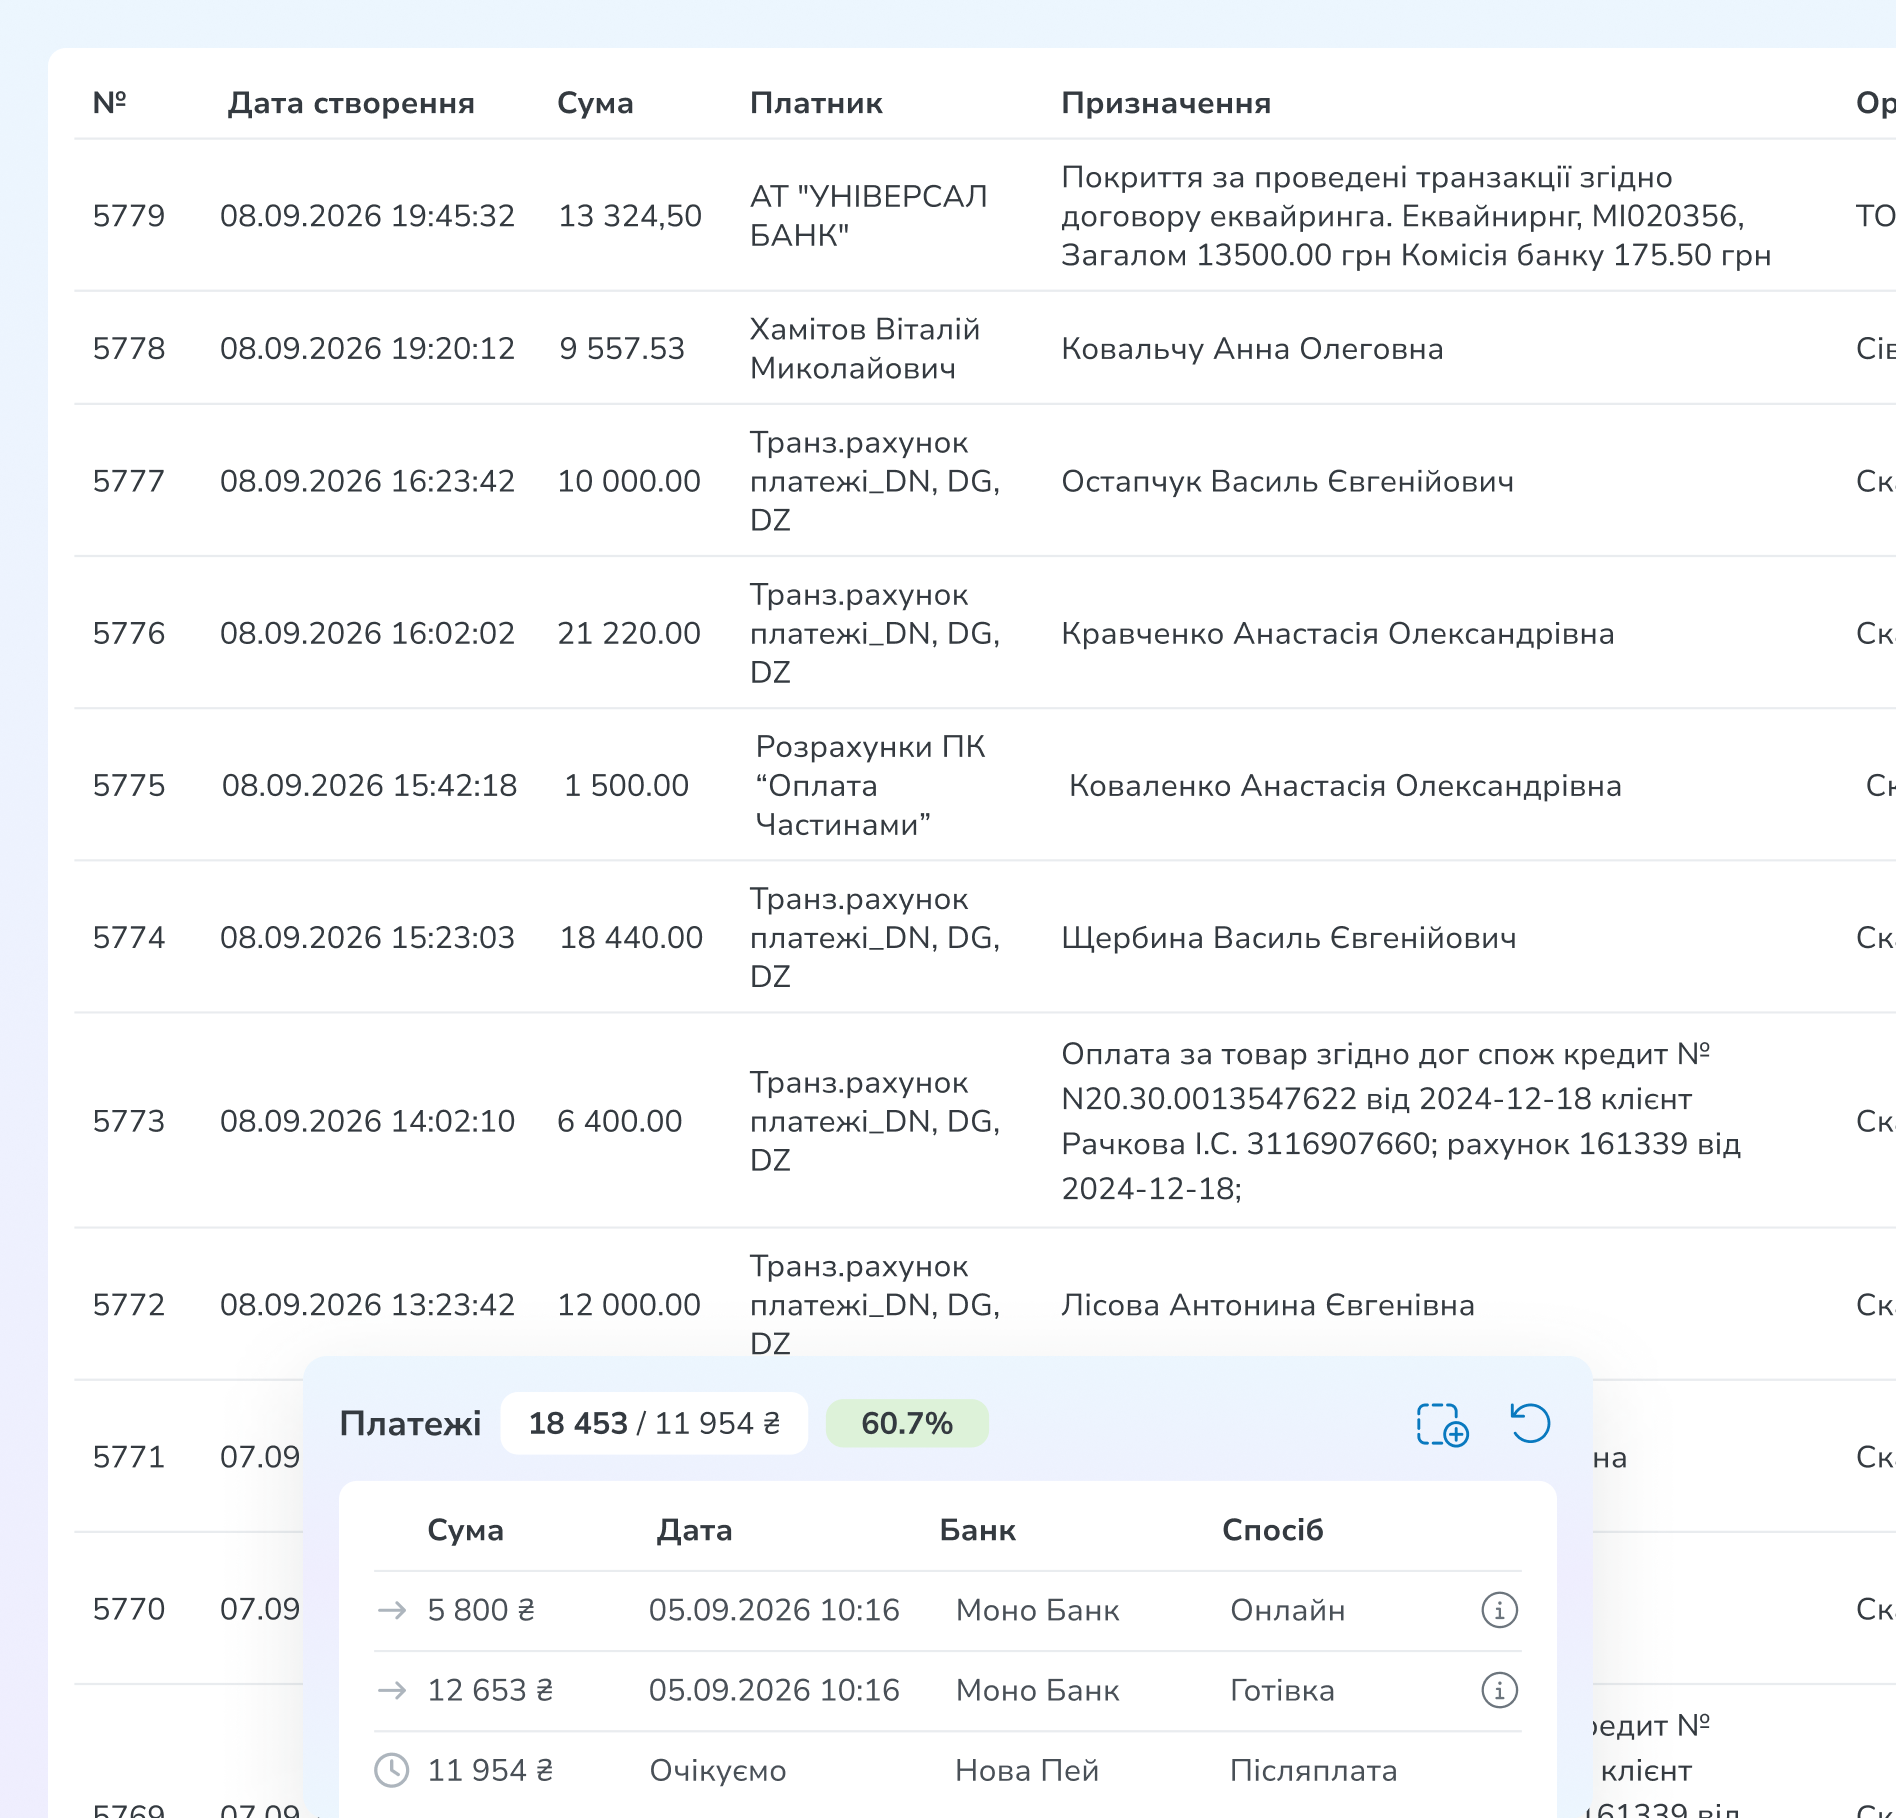Sort by the Дата створення column header
The height and width of the screenshot is (1818, 1896).
(351, 103)
